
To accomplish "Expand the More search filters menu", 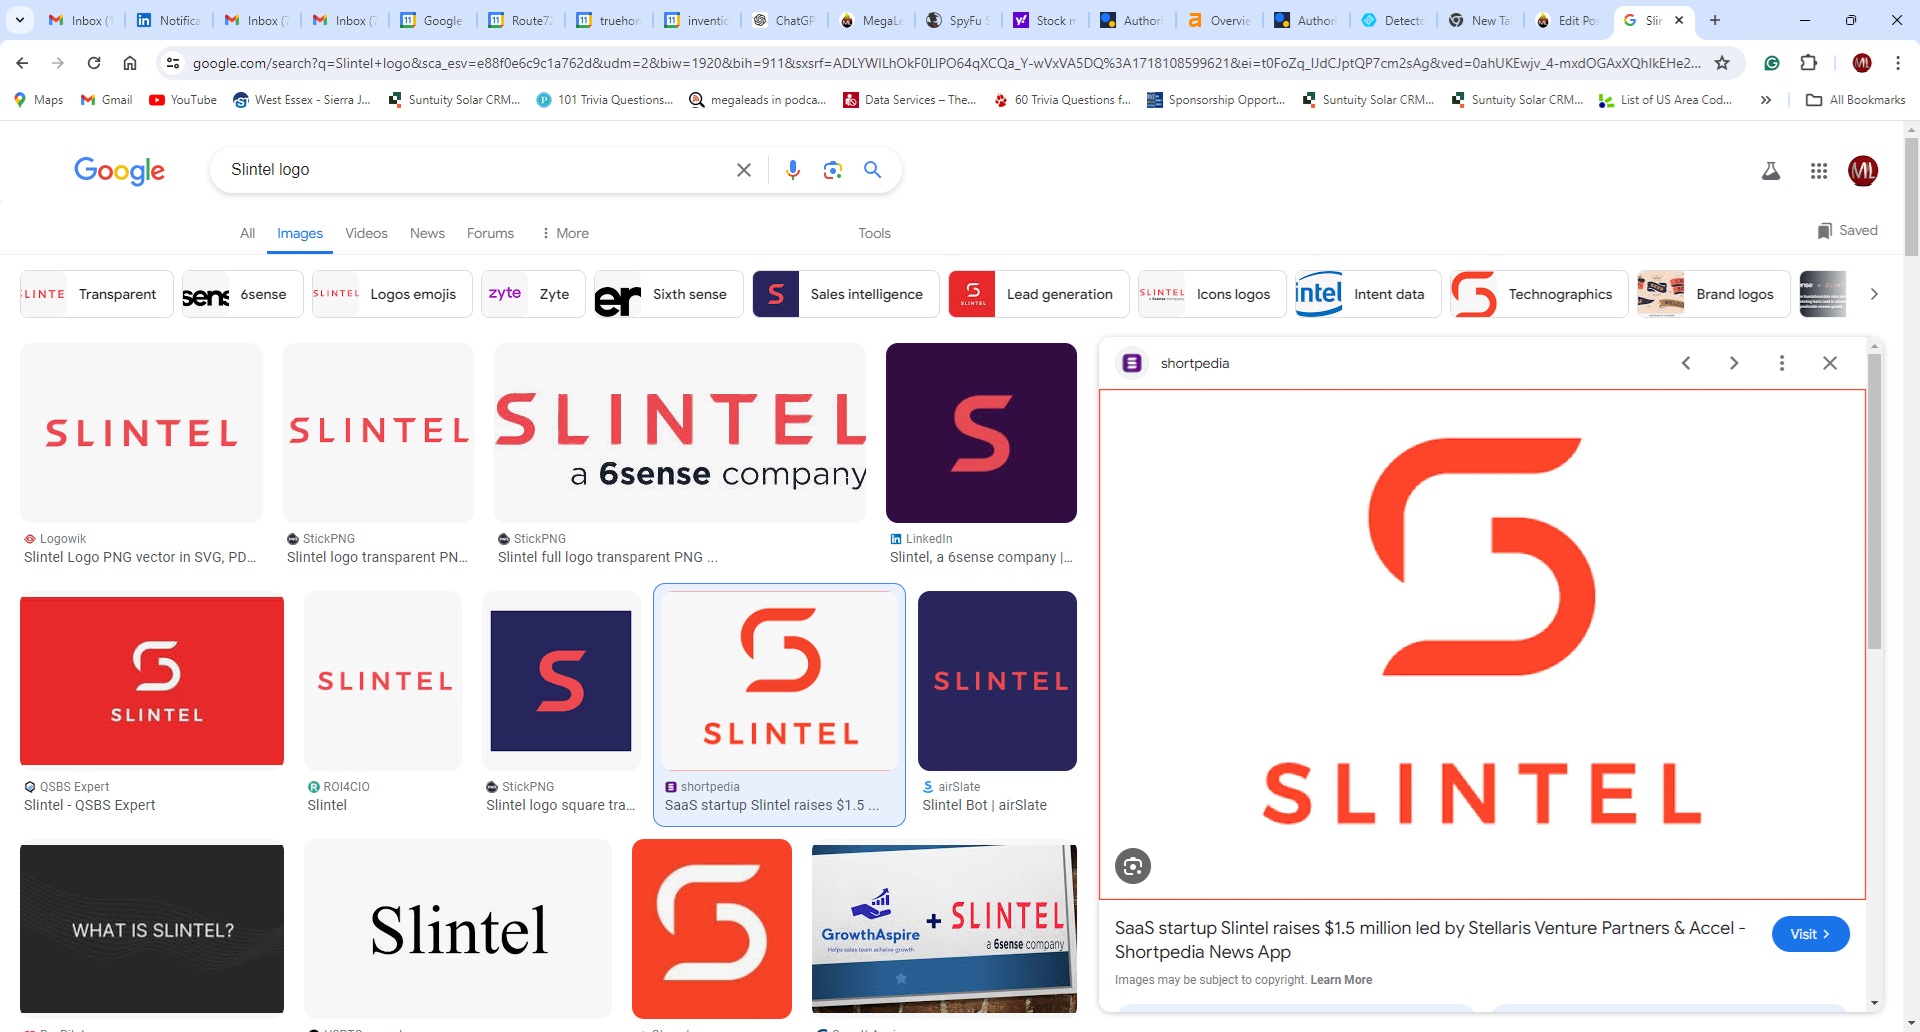I will (x=565, y=233).
